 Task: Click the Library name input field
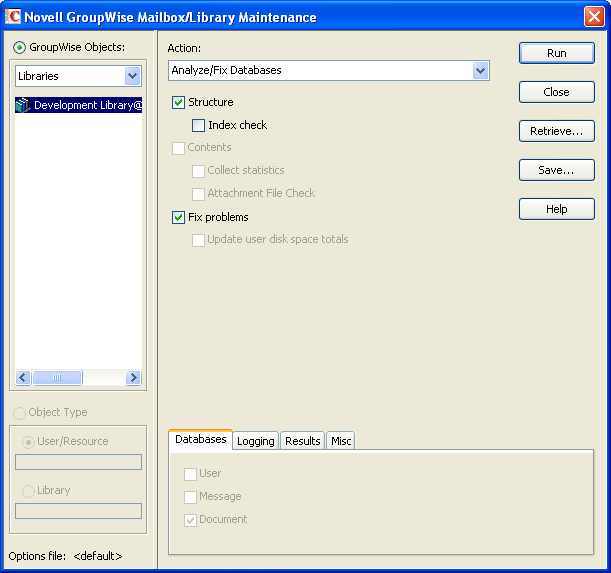(x=78, y=511)
